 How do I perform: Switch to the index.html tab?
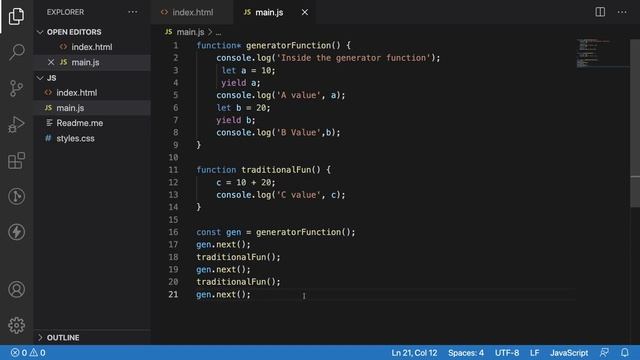tap(192, 12)
